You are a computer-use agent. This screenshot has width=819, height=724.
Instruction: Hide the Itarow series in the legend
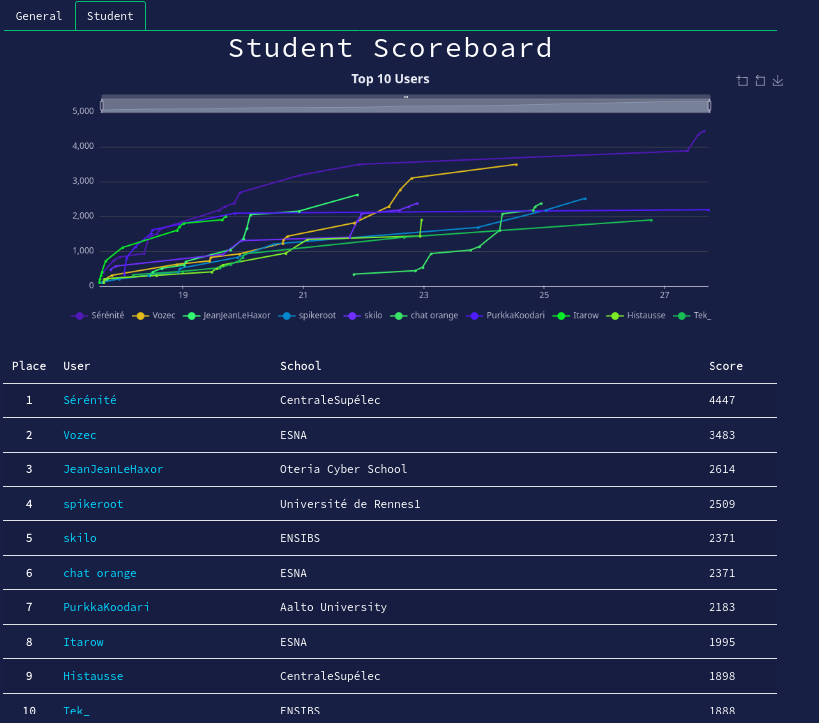576,316
